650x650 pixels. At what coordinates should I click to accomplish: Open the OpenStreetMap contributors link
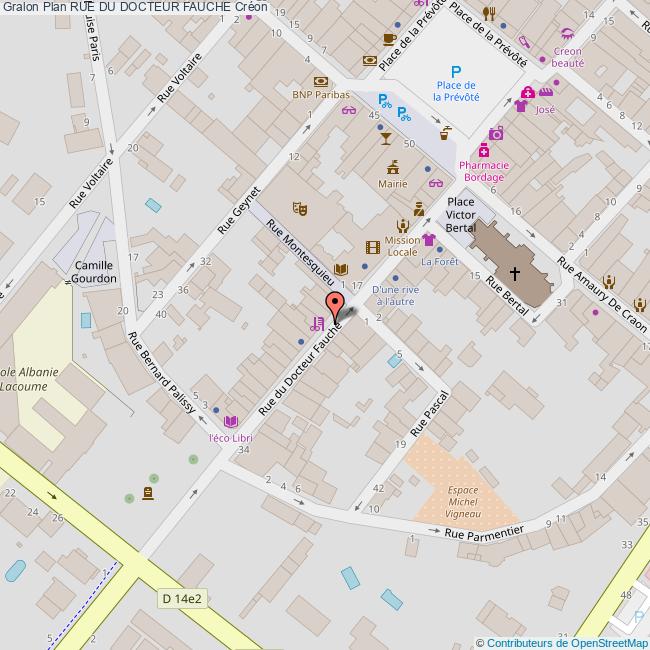[x=564, y=642]
